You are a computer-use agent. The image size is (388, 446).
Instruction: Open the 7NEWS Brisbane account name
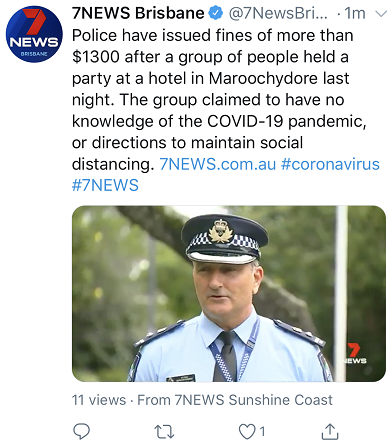138,13
